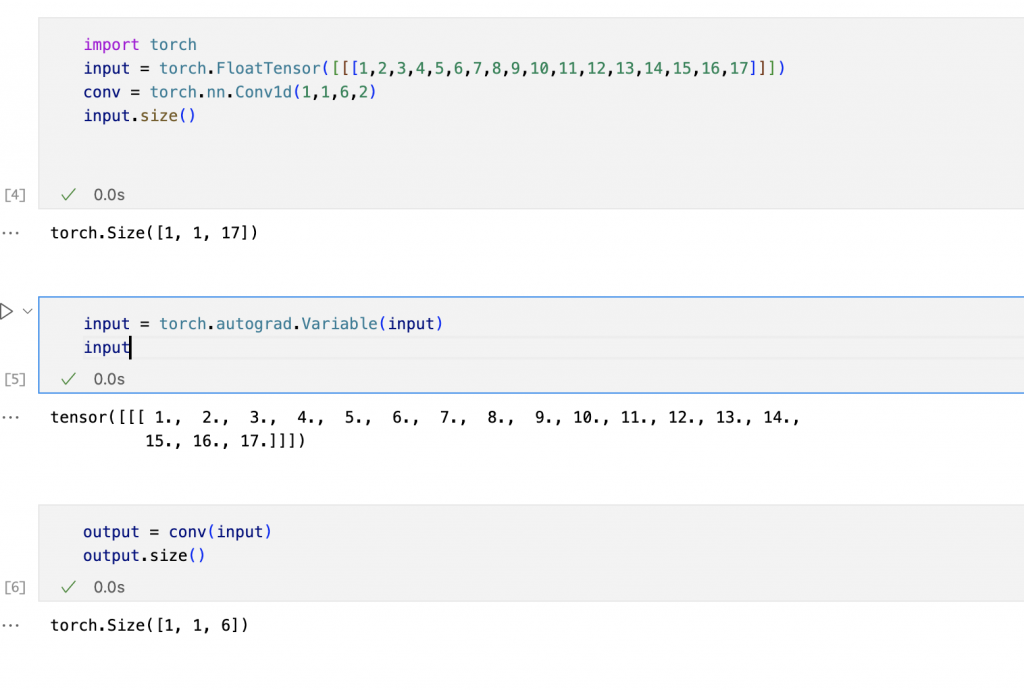Click success checkmark of cell 4
Screen dimensions: 1024x690
click(69, 195)
